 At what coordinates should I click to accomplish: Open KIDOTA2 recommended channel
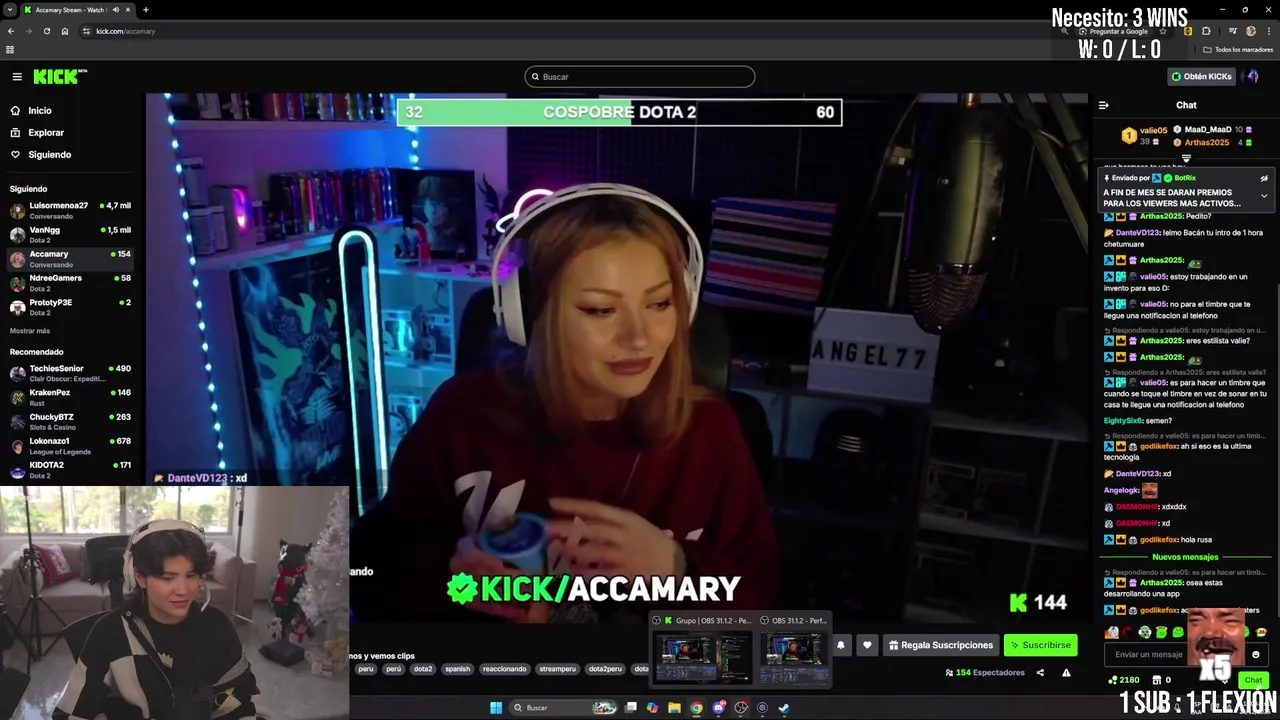coord(70,469)
